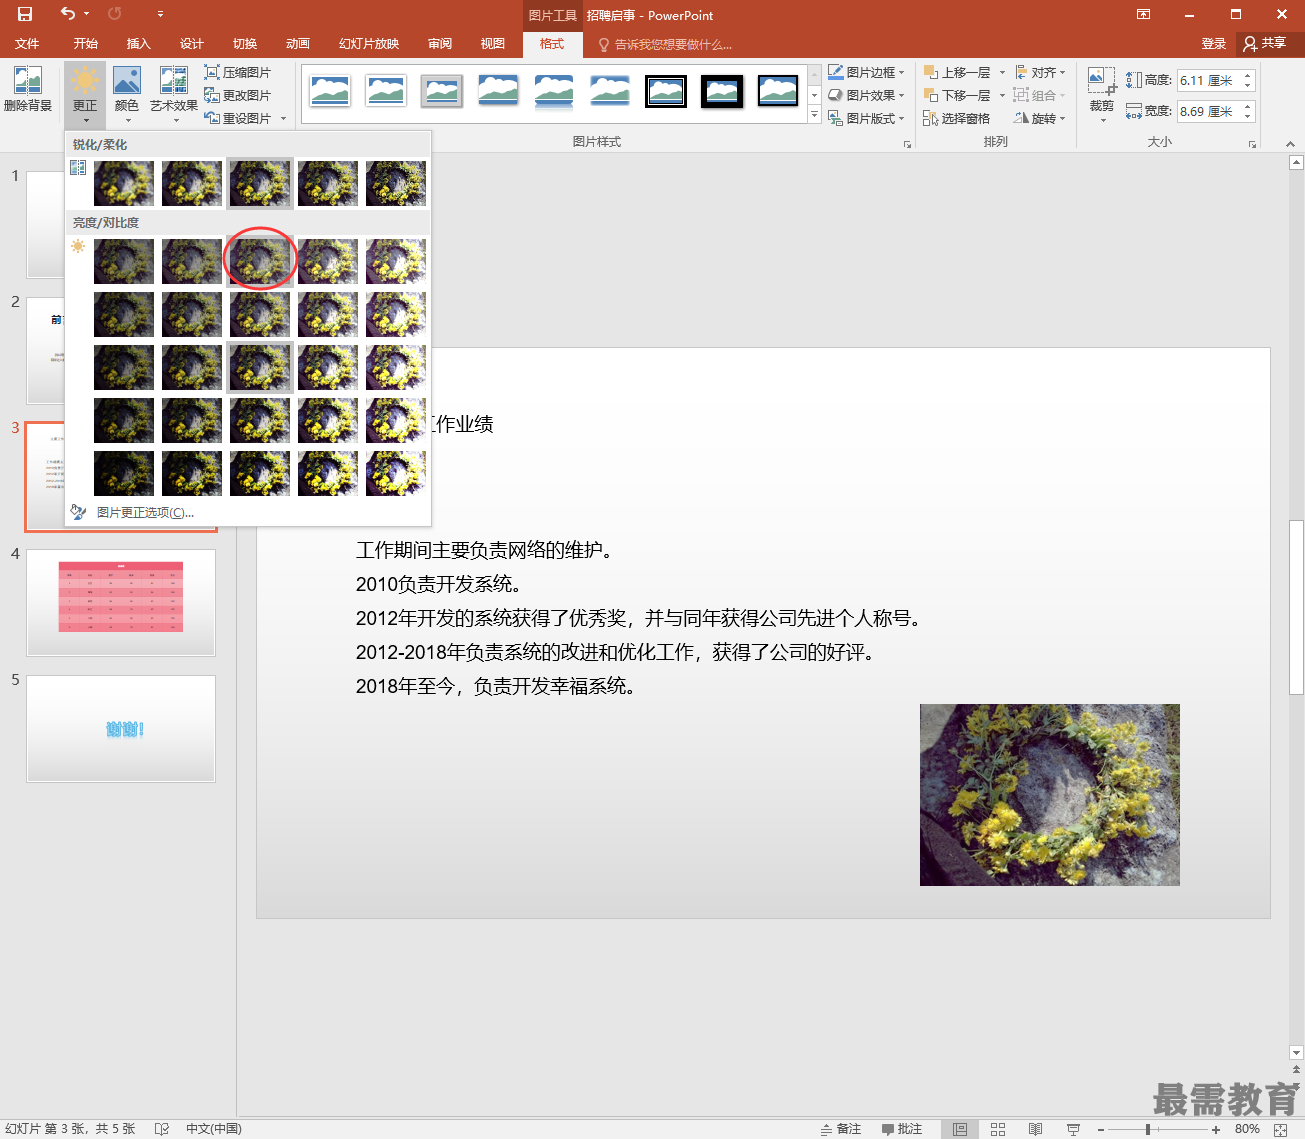Start slide show from status bar icon
The width and height of the screenshot is (1305, 1139).
(x=1073, y=1129)
